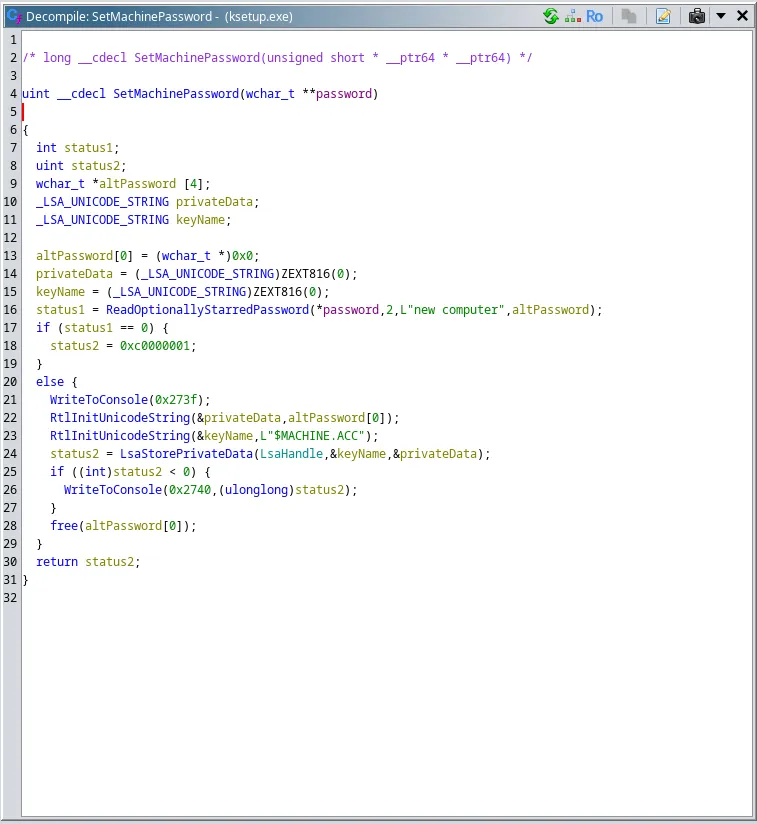Image resolution: width=757 pixels, height=824 pixels.
Task: Click the 0xc0000001 status constant
Action: pos(158,346)
